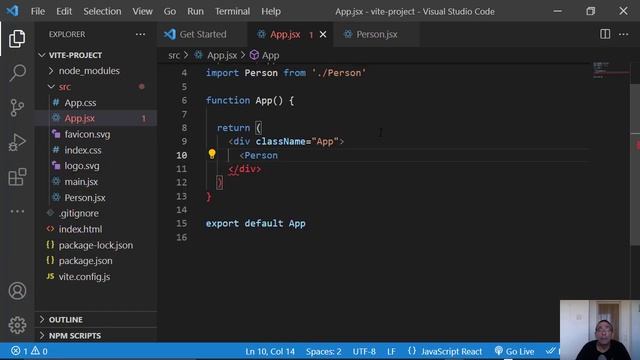Open the Accounts menu icon
This screenshot has width=640, height=360.
(17, 291)
